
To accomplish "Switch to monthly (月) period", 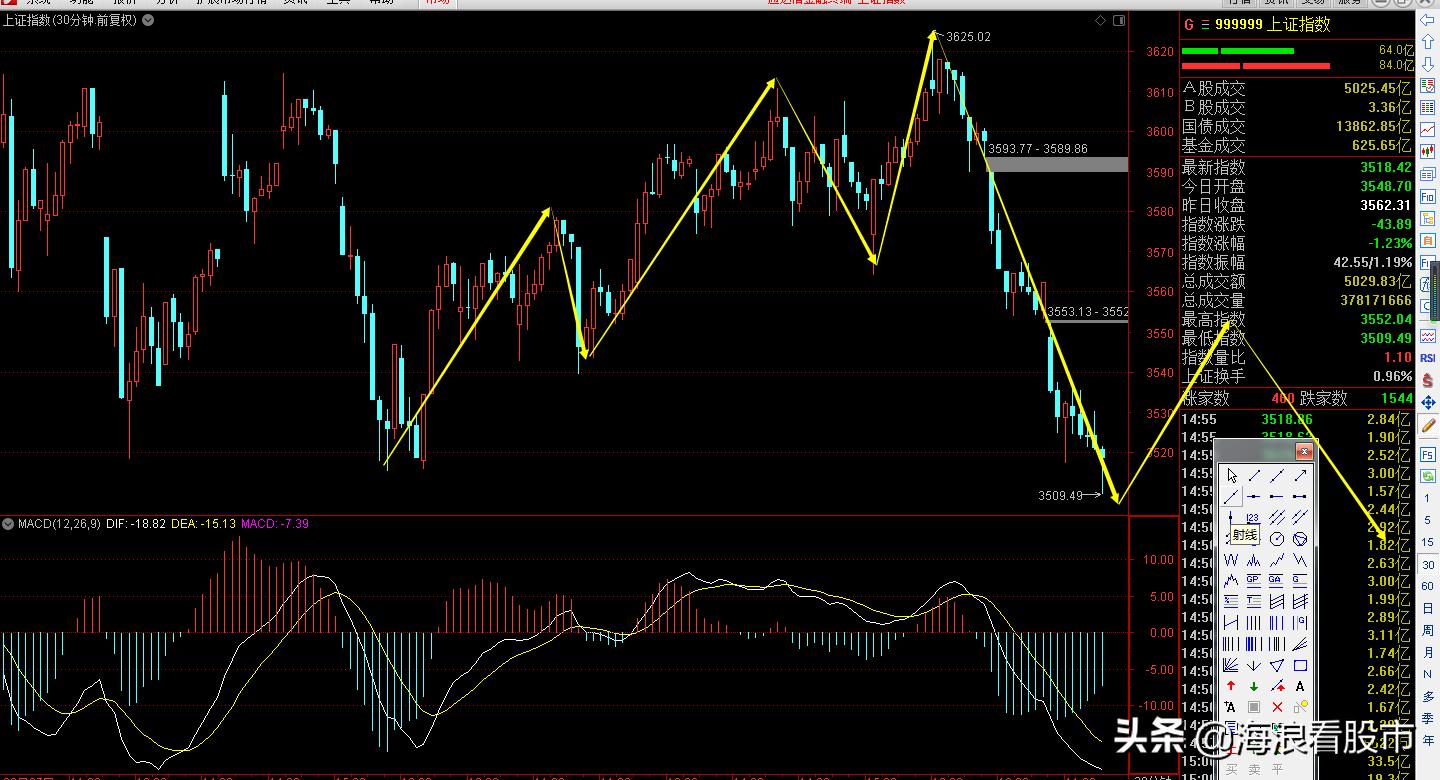I will [x=1428, y=652].
